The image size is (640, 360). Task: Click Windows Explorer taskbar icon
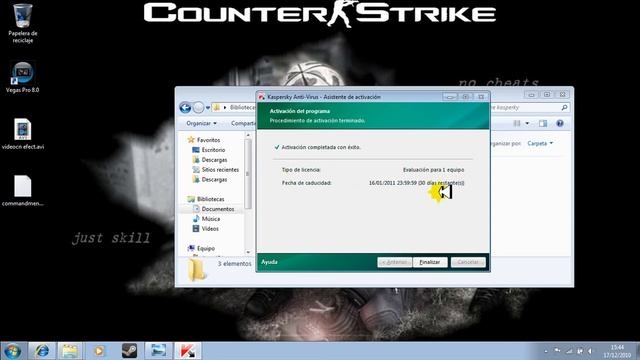click(70, 351)
